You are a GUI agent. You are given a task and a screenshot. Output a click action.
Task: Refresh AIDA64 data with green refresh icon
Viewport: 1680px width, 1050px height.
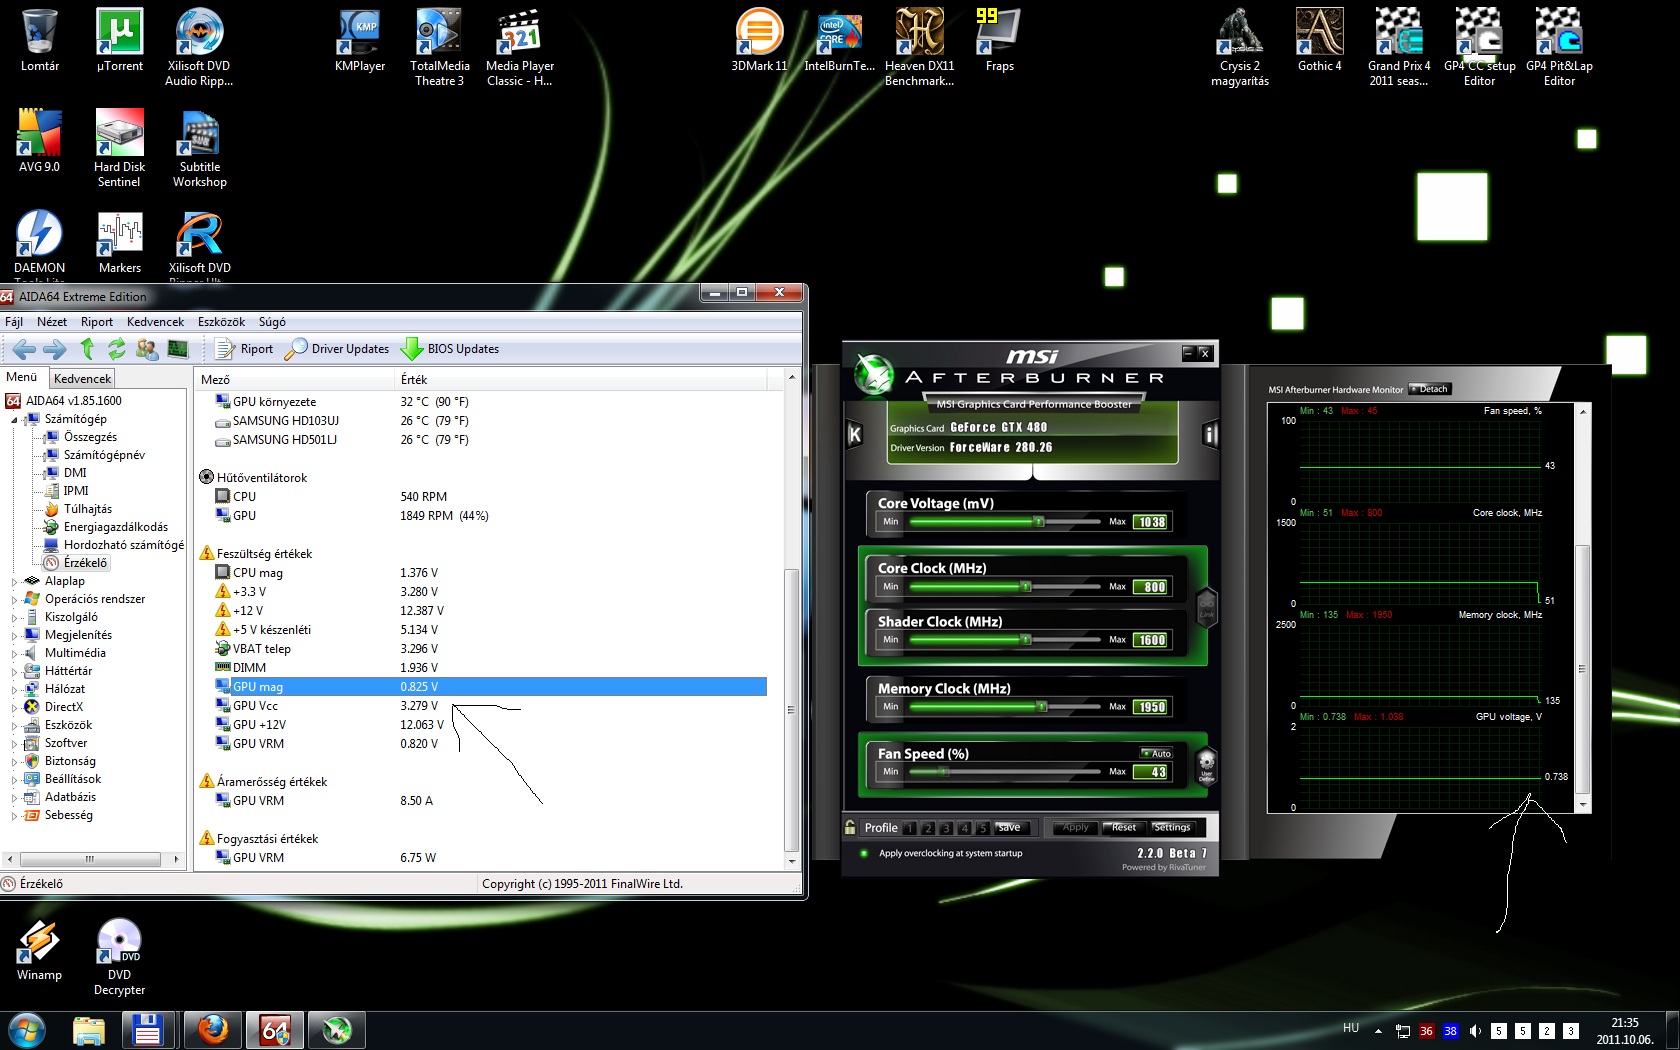pyautogui.click(x=117, y=348)
